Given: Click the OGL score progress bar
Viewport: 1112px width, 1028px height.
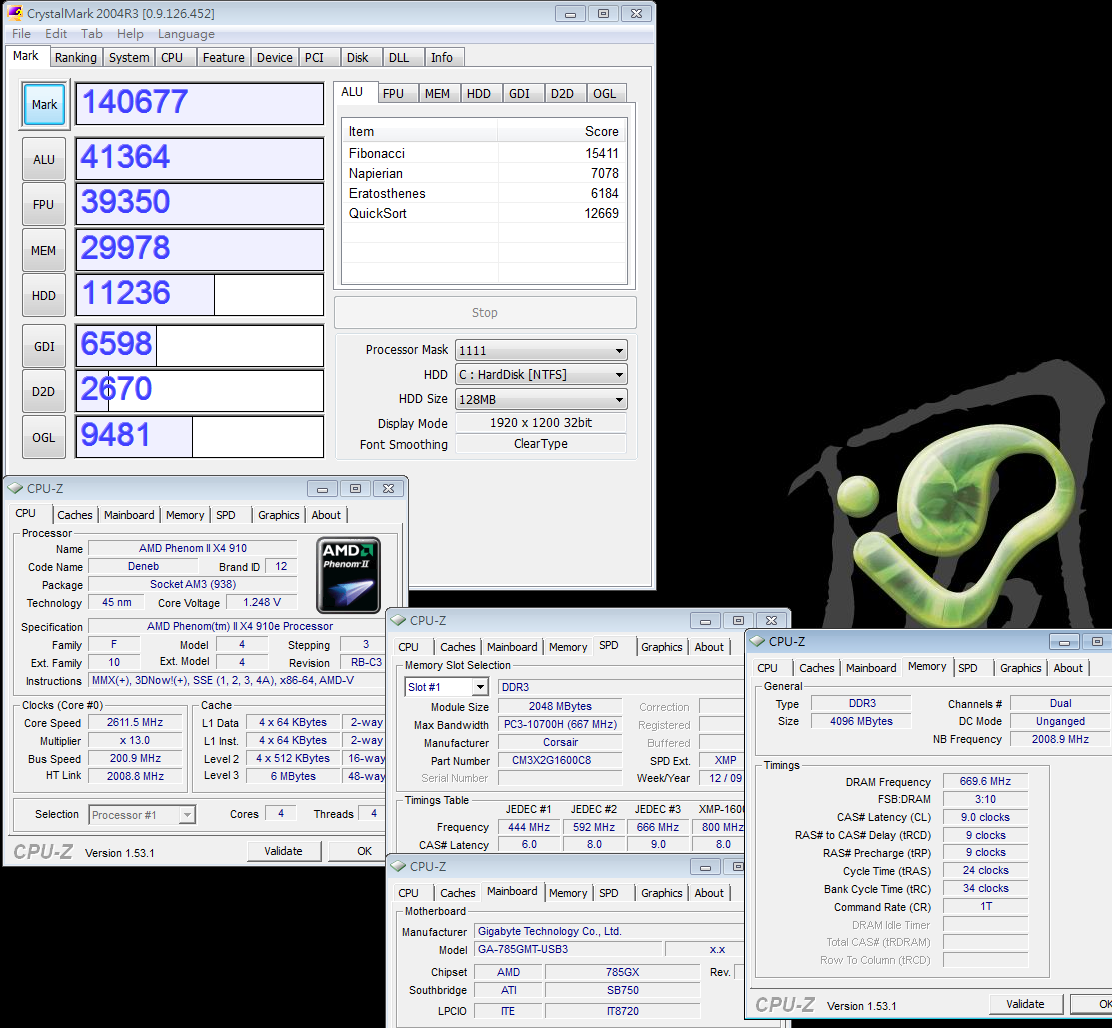Looking at the screenshot, I should tap(199, 436).
